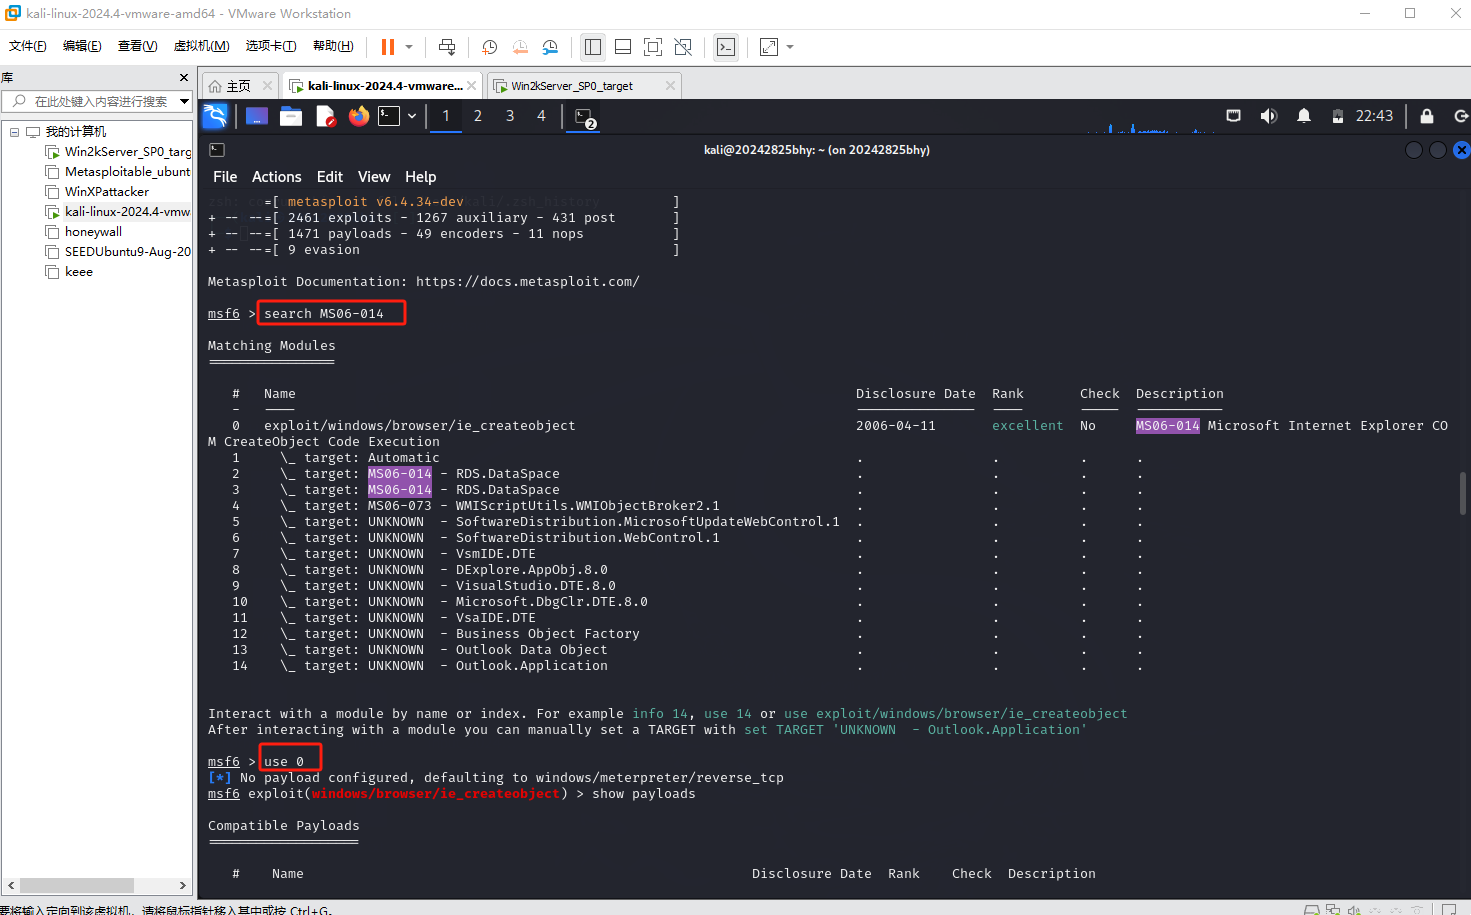The height and width of the screenshot is (915, 1471).
Task: Click the terminal window button in taskbar
Action: click(585, 117)
